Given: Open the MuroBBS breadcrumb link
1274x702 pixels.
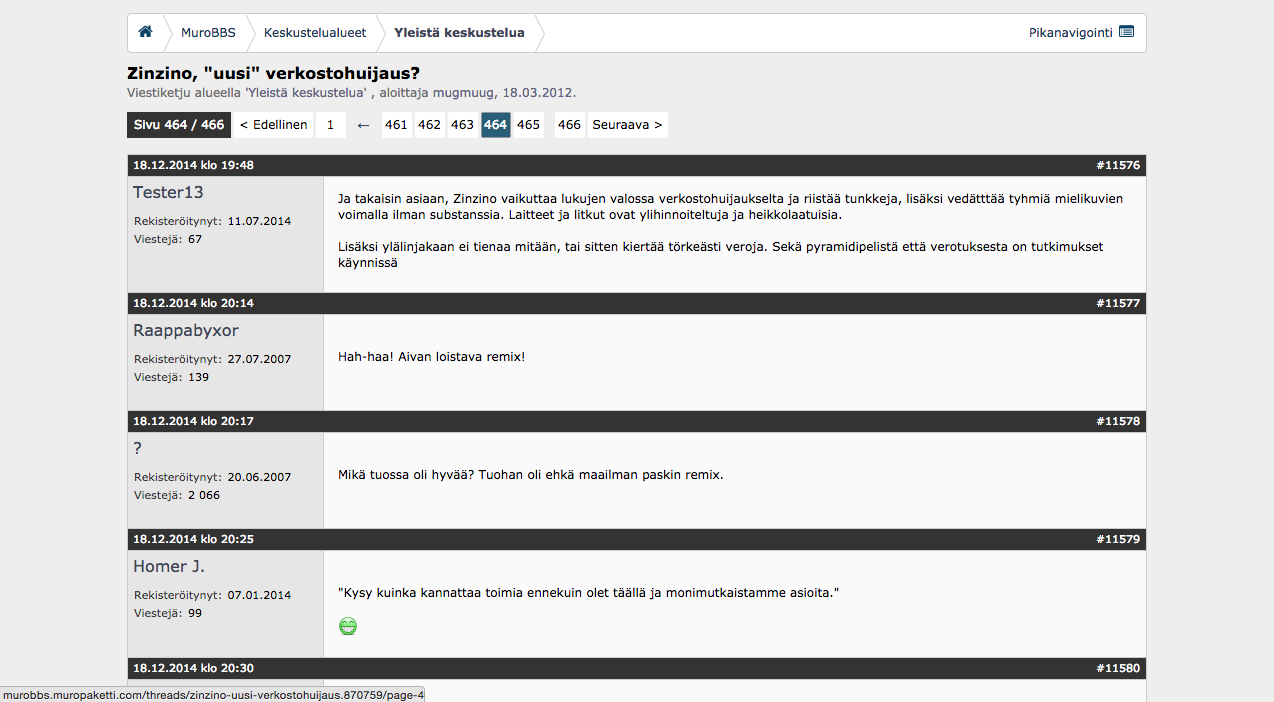Looking at the screenshot, I should coord(210,32).
